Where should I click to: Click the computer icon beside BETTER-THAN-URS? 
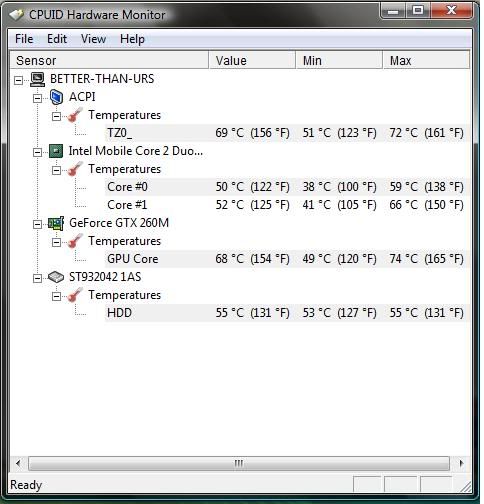pos(37,79)
